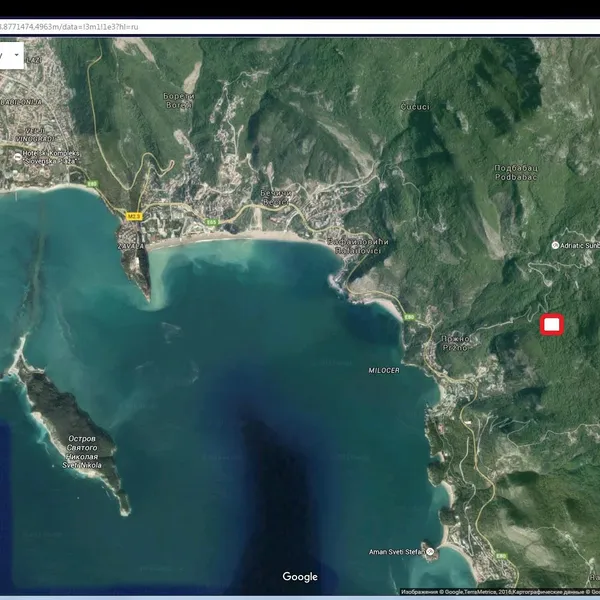Click the browser address bar URL field
The image size is (600, 600).
[300, 27]
